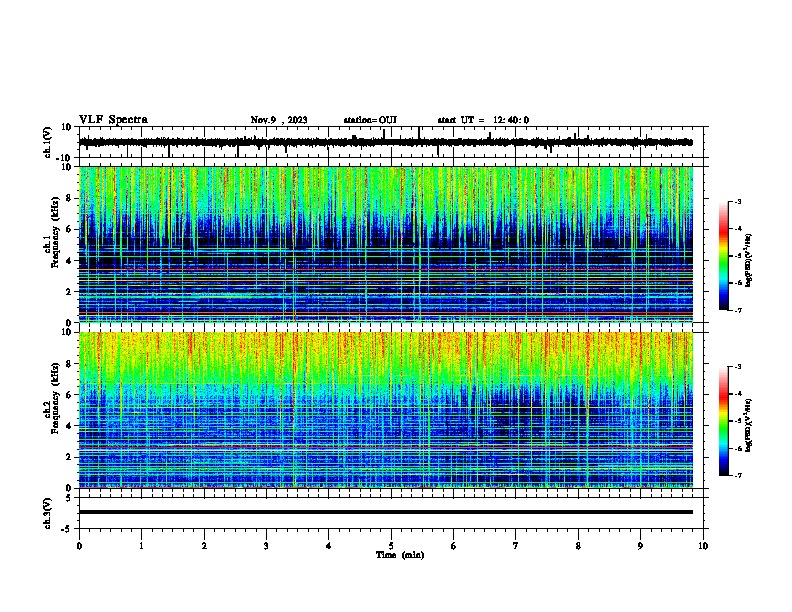Click the "-3" label on ch.1 color scale
Viewport: 792px width, 612px height.
(x=738, y=202)
